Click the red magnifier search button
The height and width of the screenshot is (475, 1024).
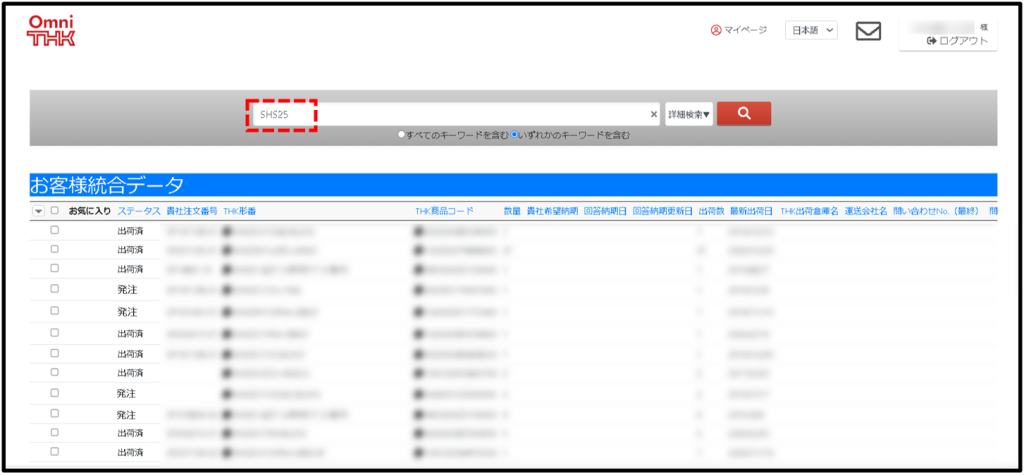pos(744,114)
